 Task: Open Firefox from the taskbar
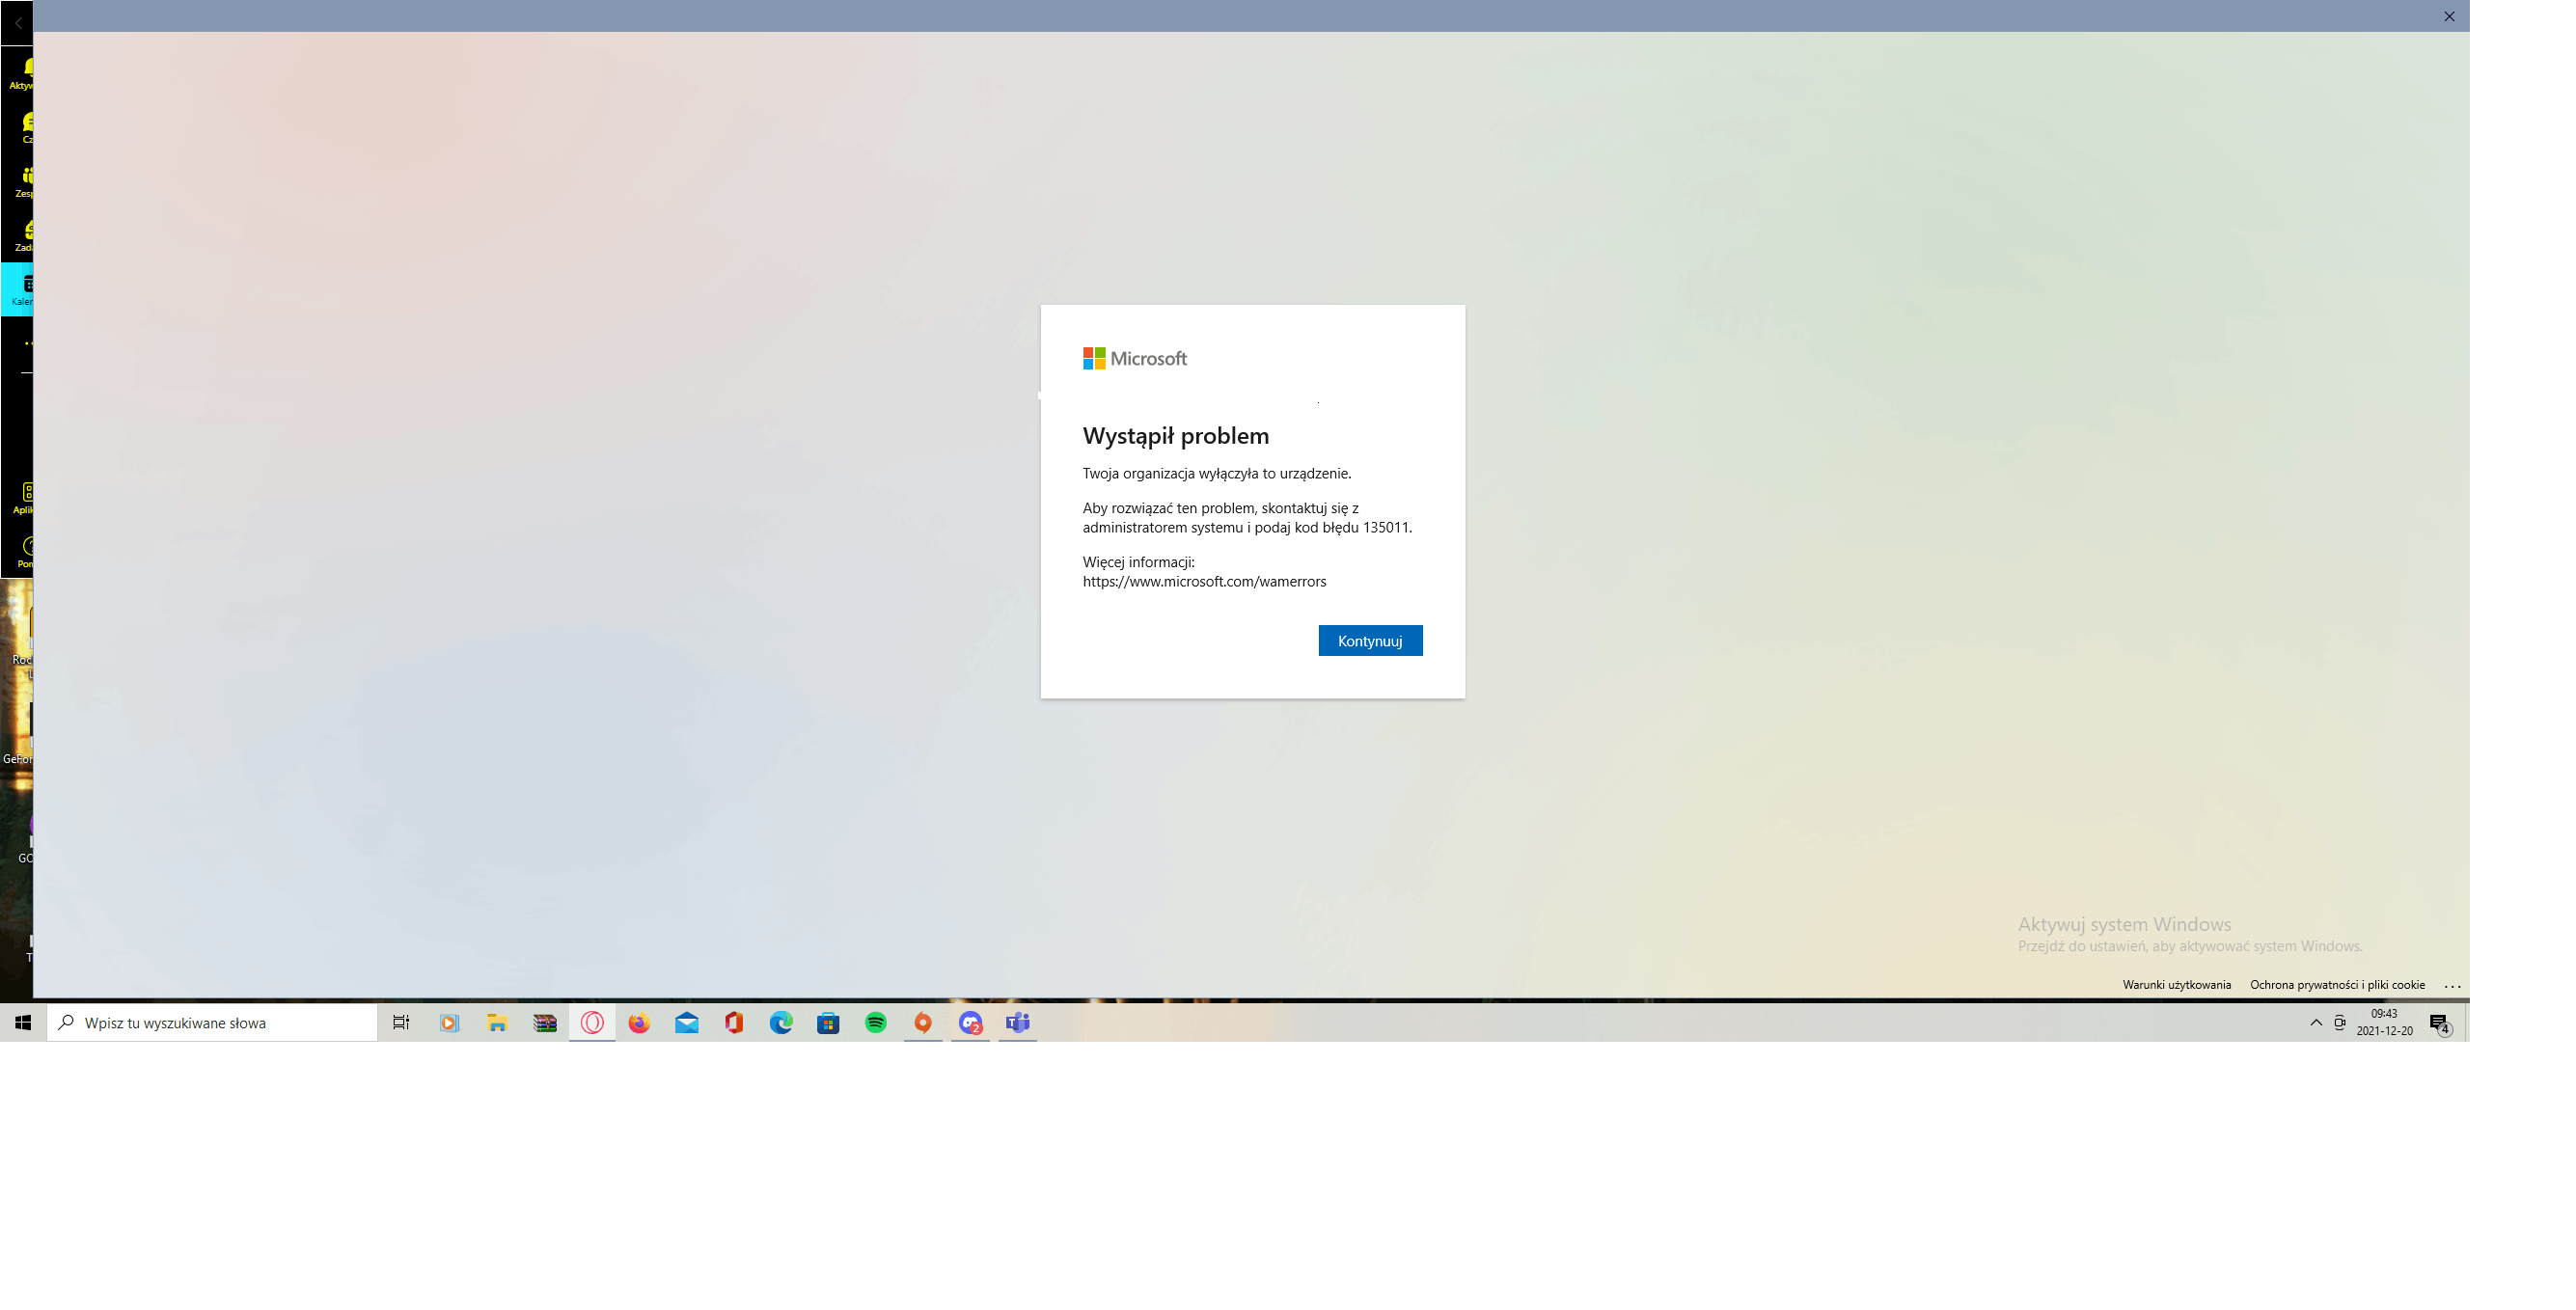(639, 1022)
